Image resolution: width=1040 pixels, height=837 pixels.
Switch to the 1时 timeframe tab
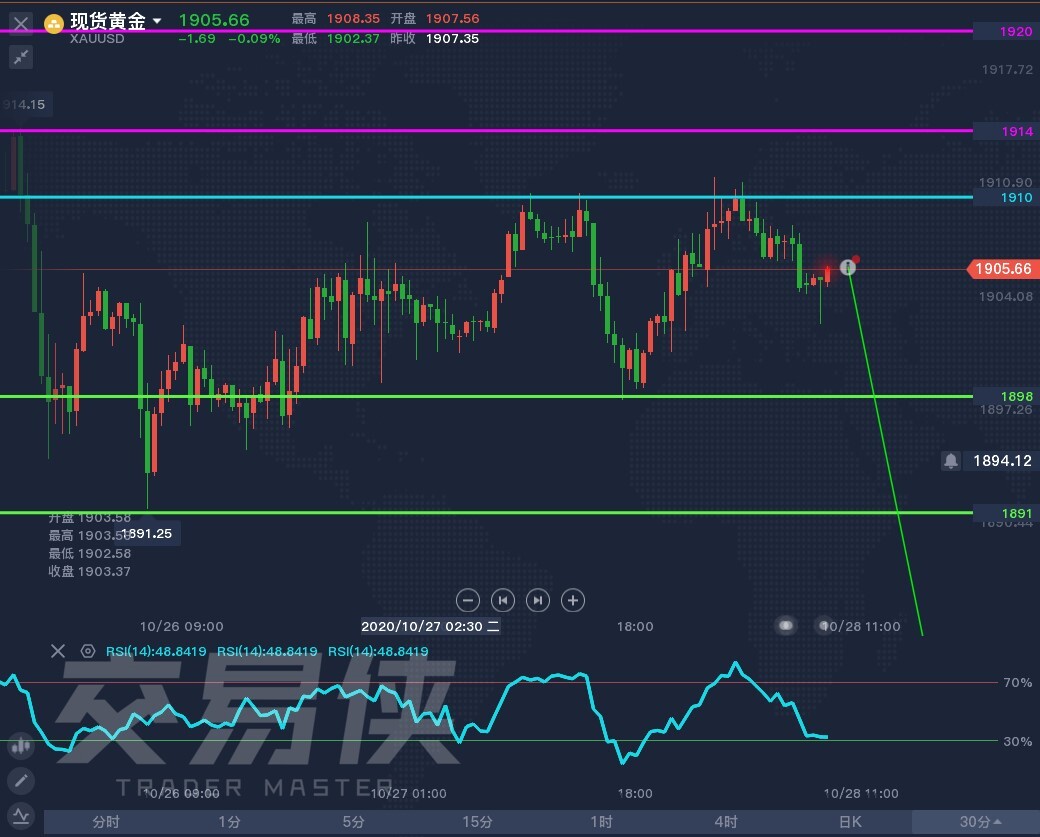click(x=601, y=822)
